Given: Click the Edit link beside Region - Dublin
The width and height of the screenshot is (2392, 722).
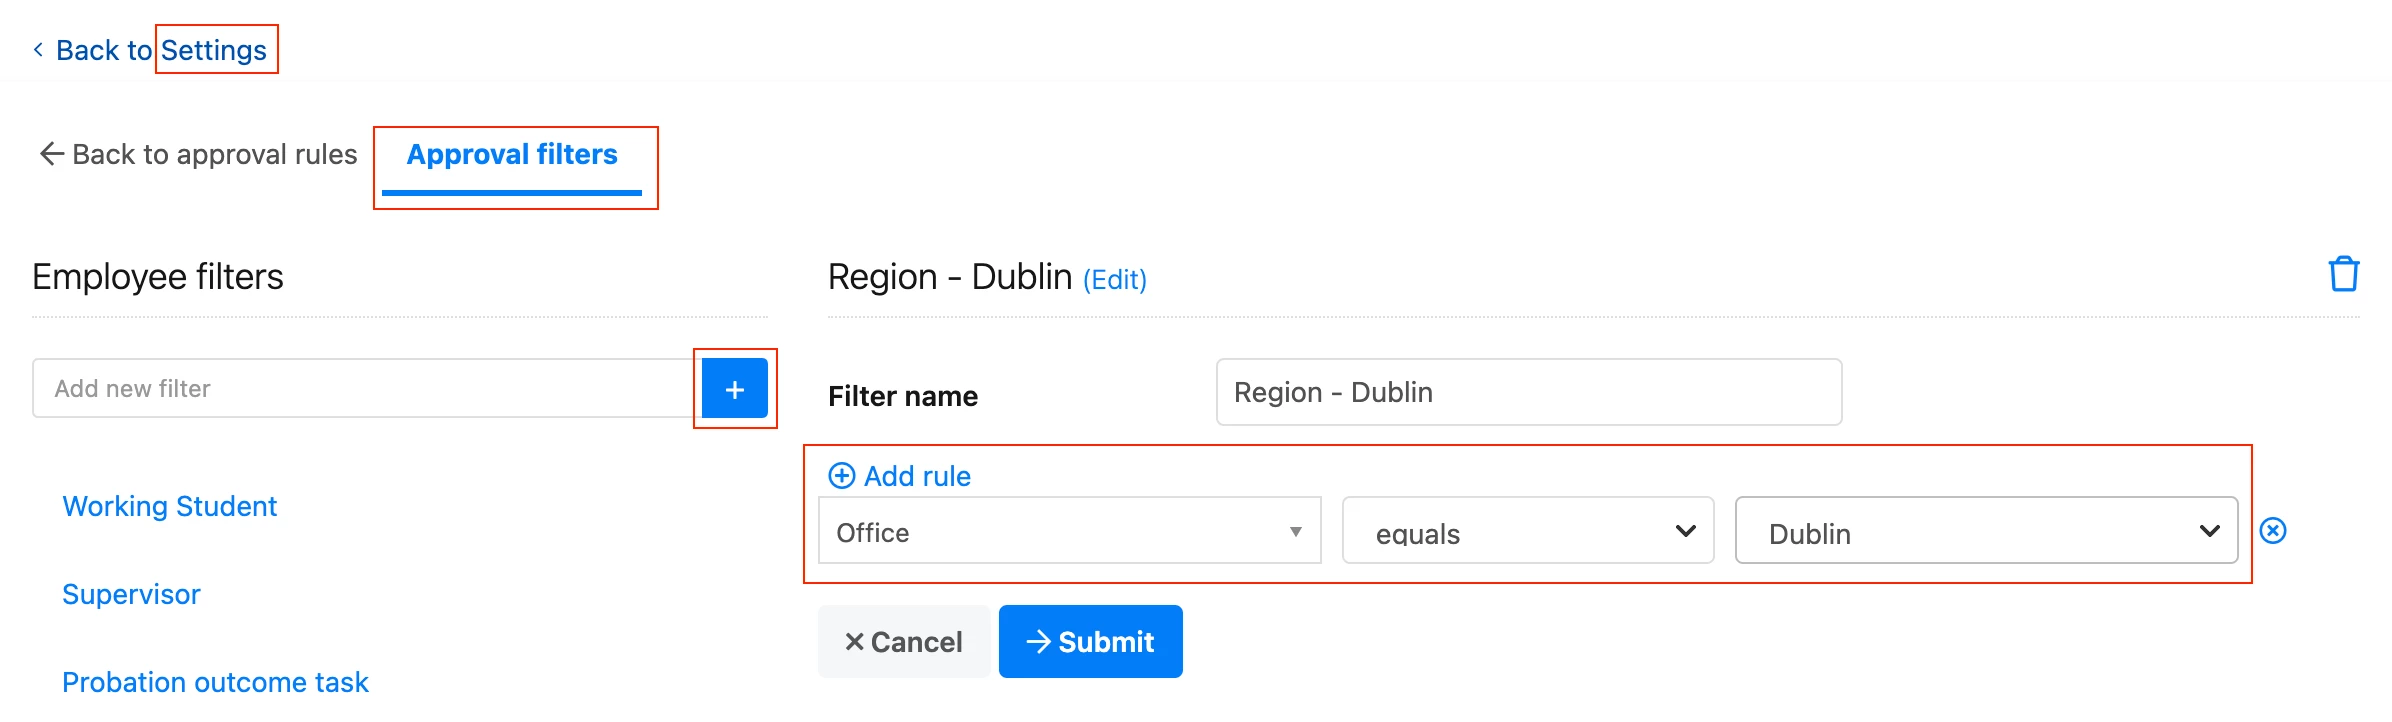Looking at the screenshot, I should [1115, 280].
